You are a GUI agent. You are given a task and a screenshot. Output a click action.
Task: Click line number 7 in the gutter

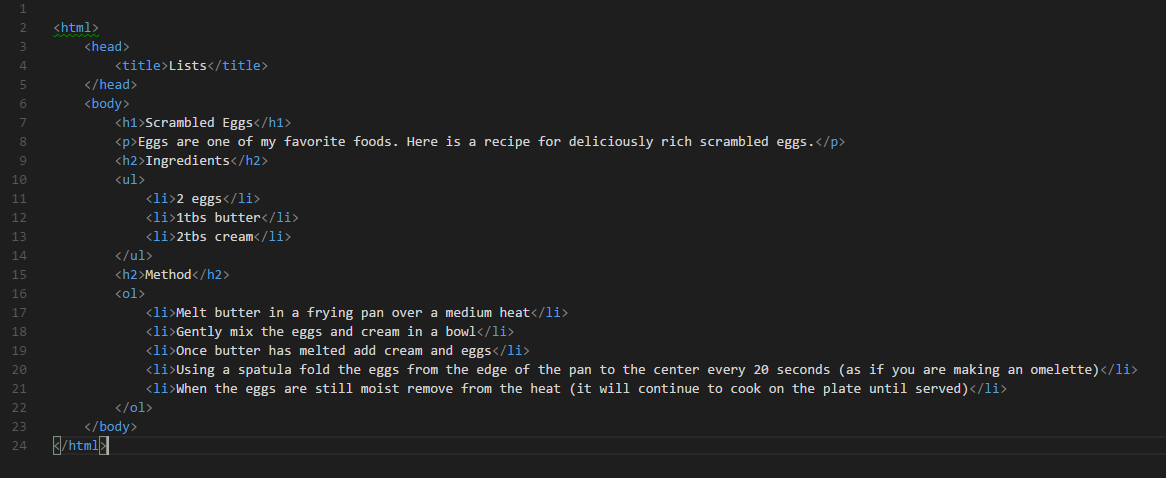23,123
